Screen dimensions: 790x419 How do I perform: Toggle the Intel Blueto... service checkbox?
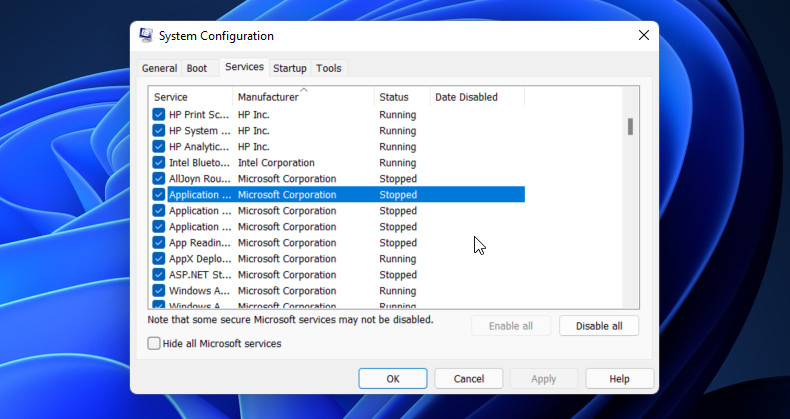(x=159, y=163)
